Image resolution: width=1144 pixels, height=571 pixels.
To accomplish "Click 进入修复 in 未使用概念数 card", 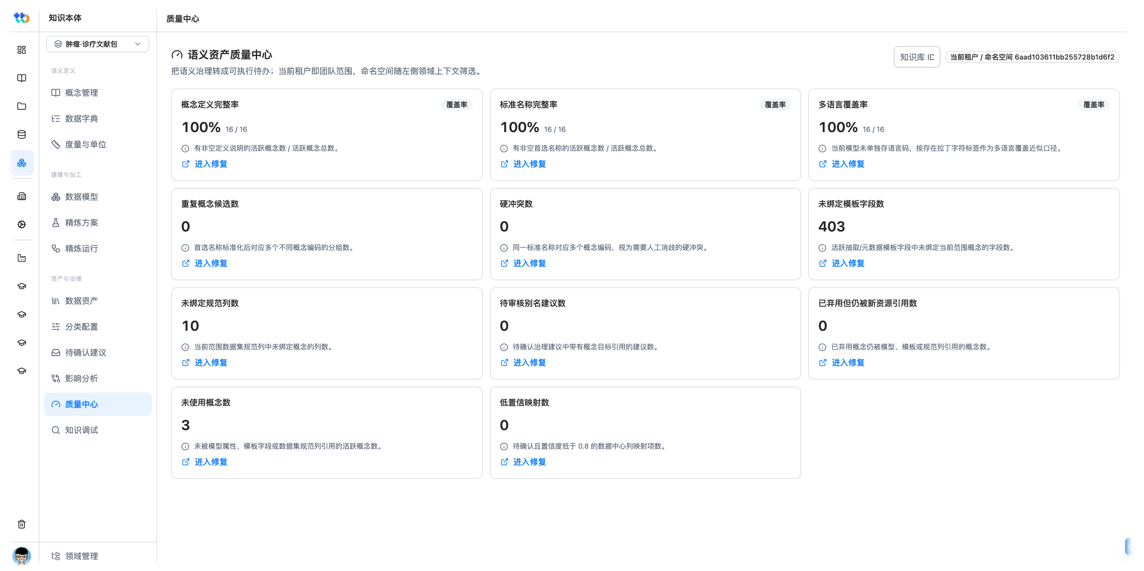I will (205, 462).
